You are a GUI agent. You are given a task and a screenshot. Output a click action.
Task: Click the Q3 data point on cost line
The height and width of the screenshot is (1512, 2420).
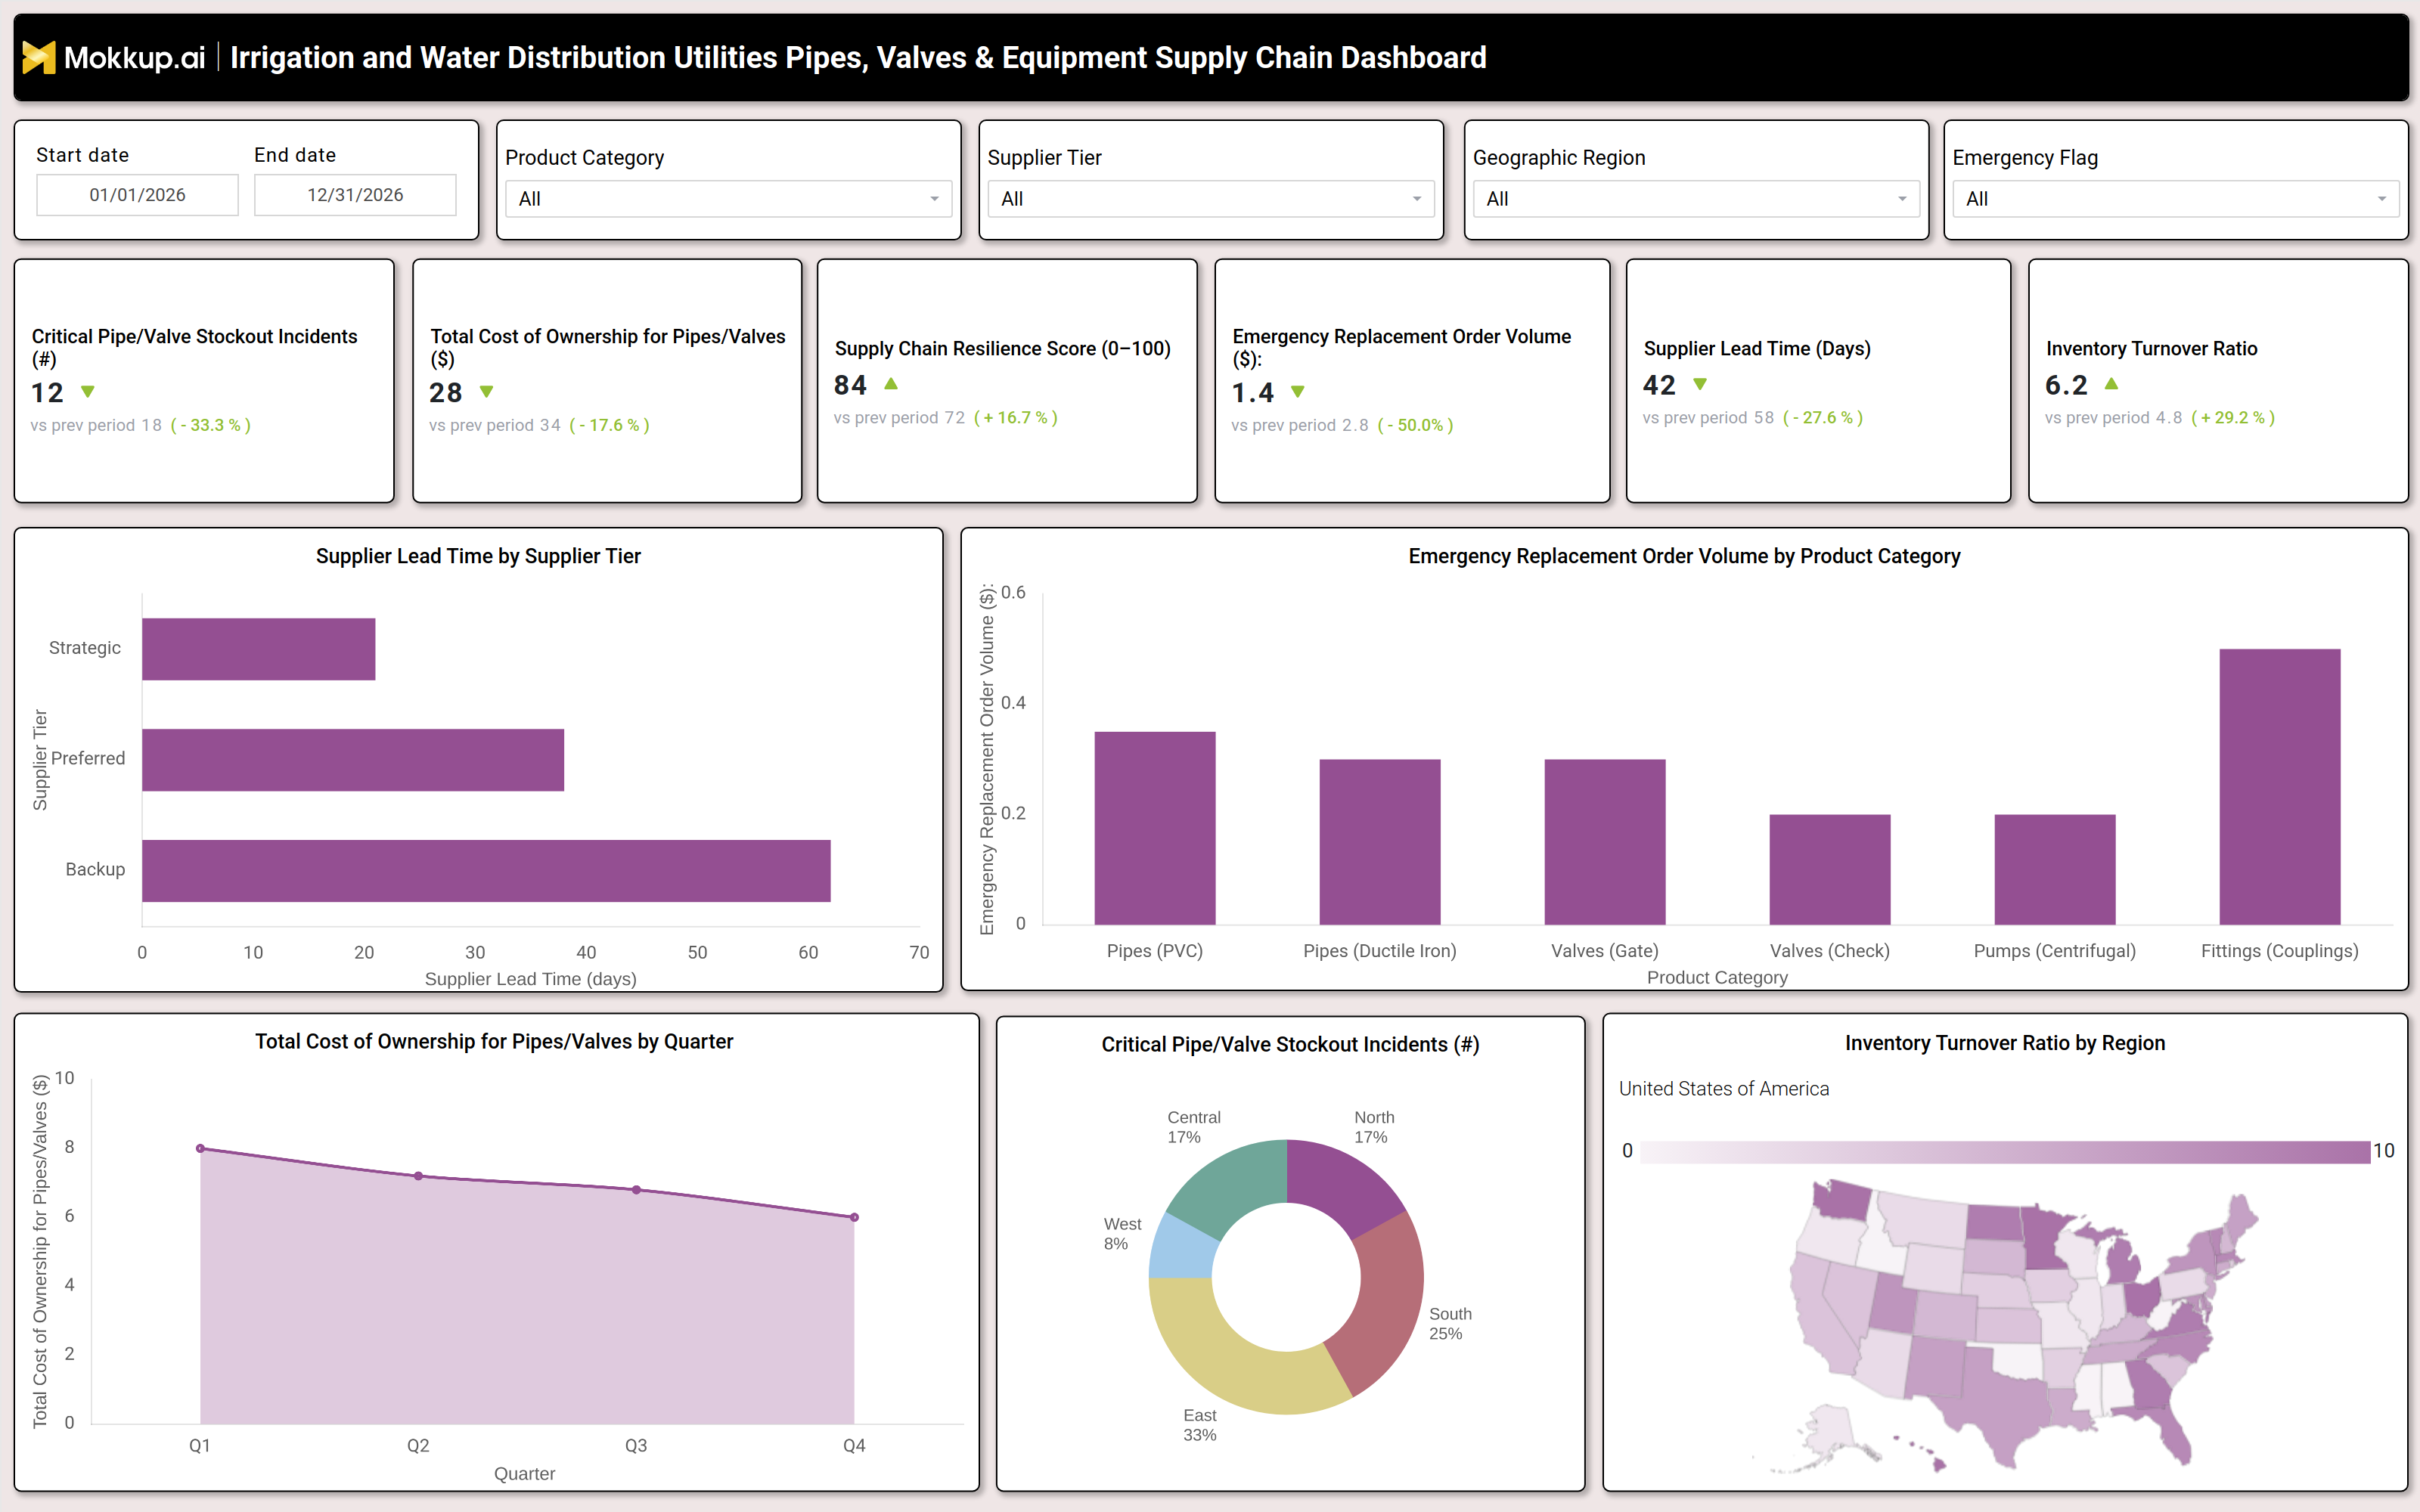click(x=636, y=1190)
